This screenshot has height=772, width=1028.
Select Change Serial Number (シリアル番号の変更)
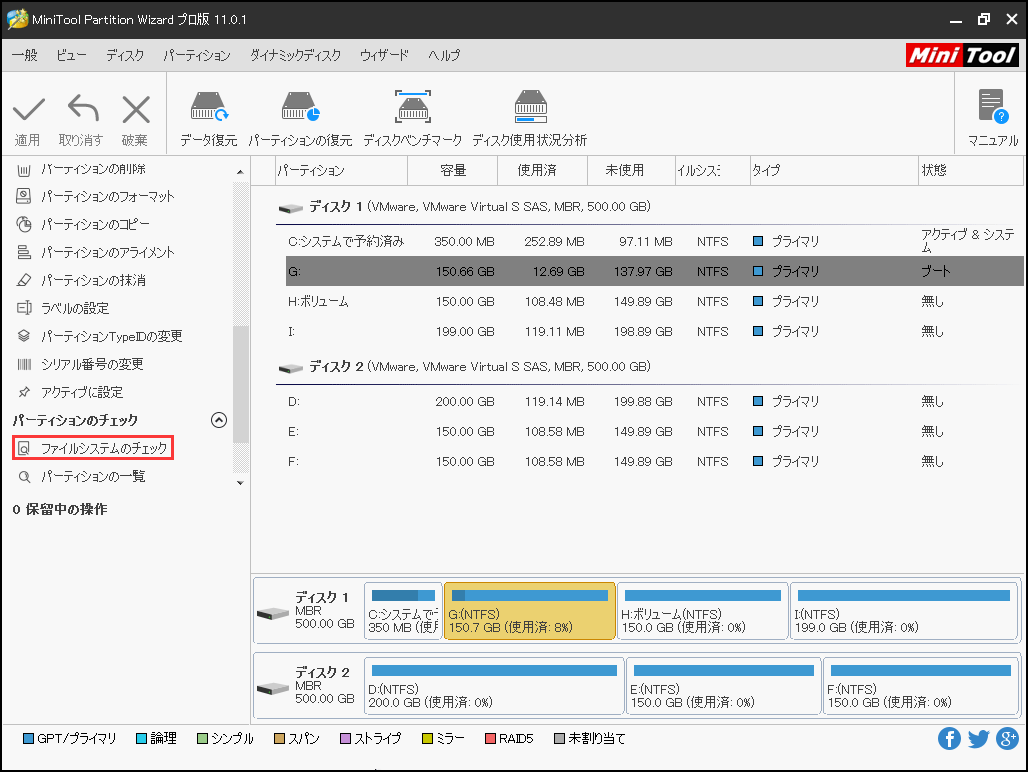point(79,364)
